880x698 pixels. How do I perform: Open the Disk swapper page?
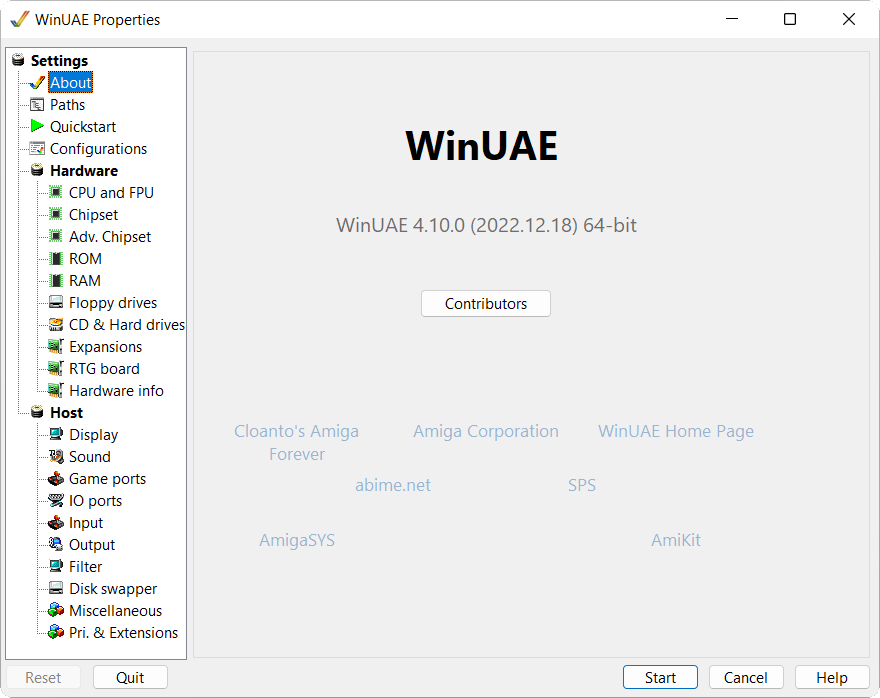(113, 589)
